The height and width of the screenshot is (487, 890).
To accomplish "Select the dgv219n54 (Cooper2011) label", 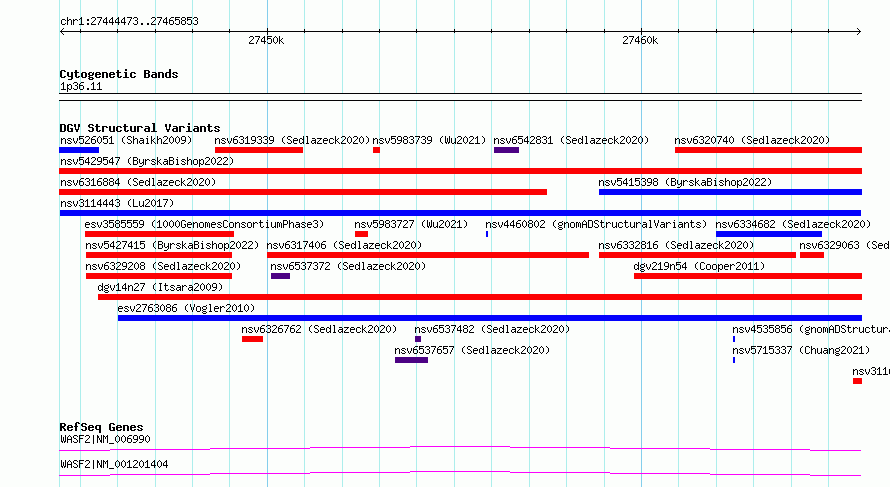I will pos(699,266).
